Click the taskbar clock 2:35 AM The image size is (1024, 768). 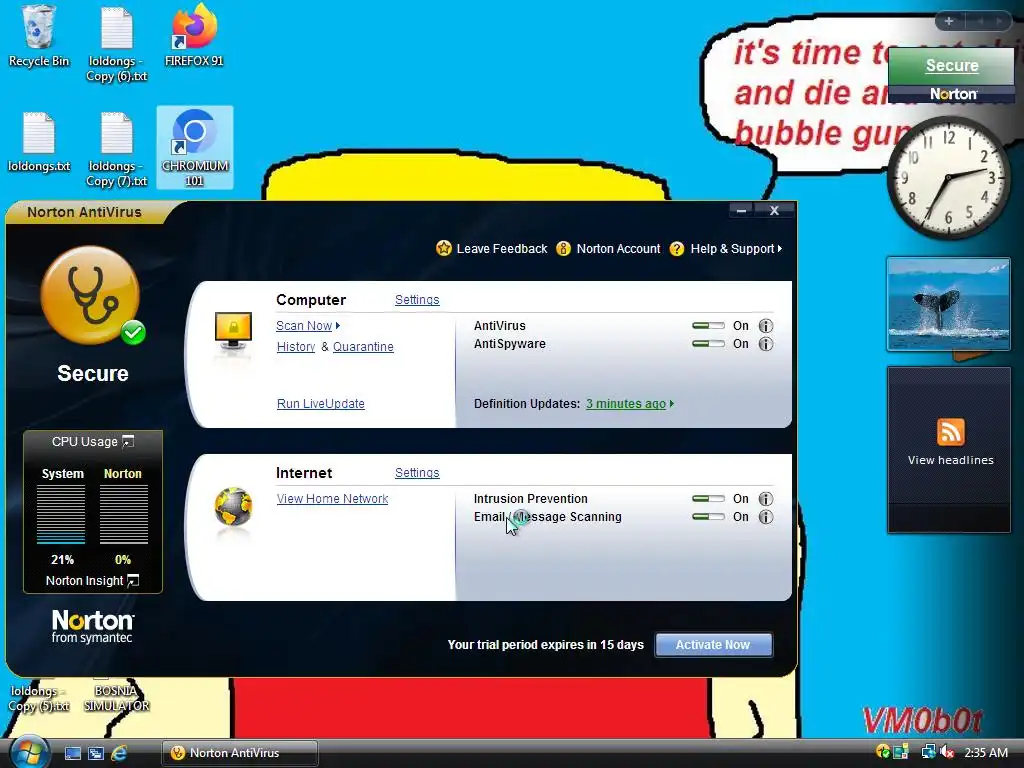coord(985,752)
